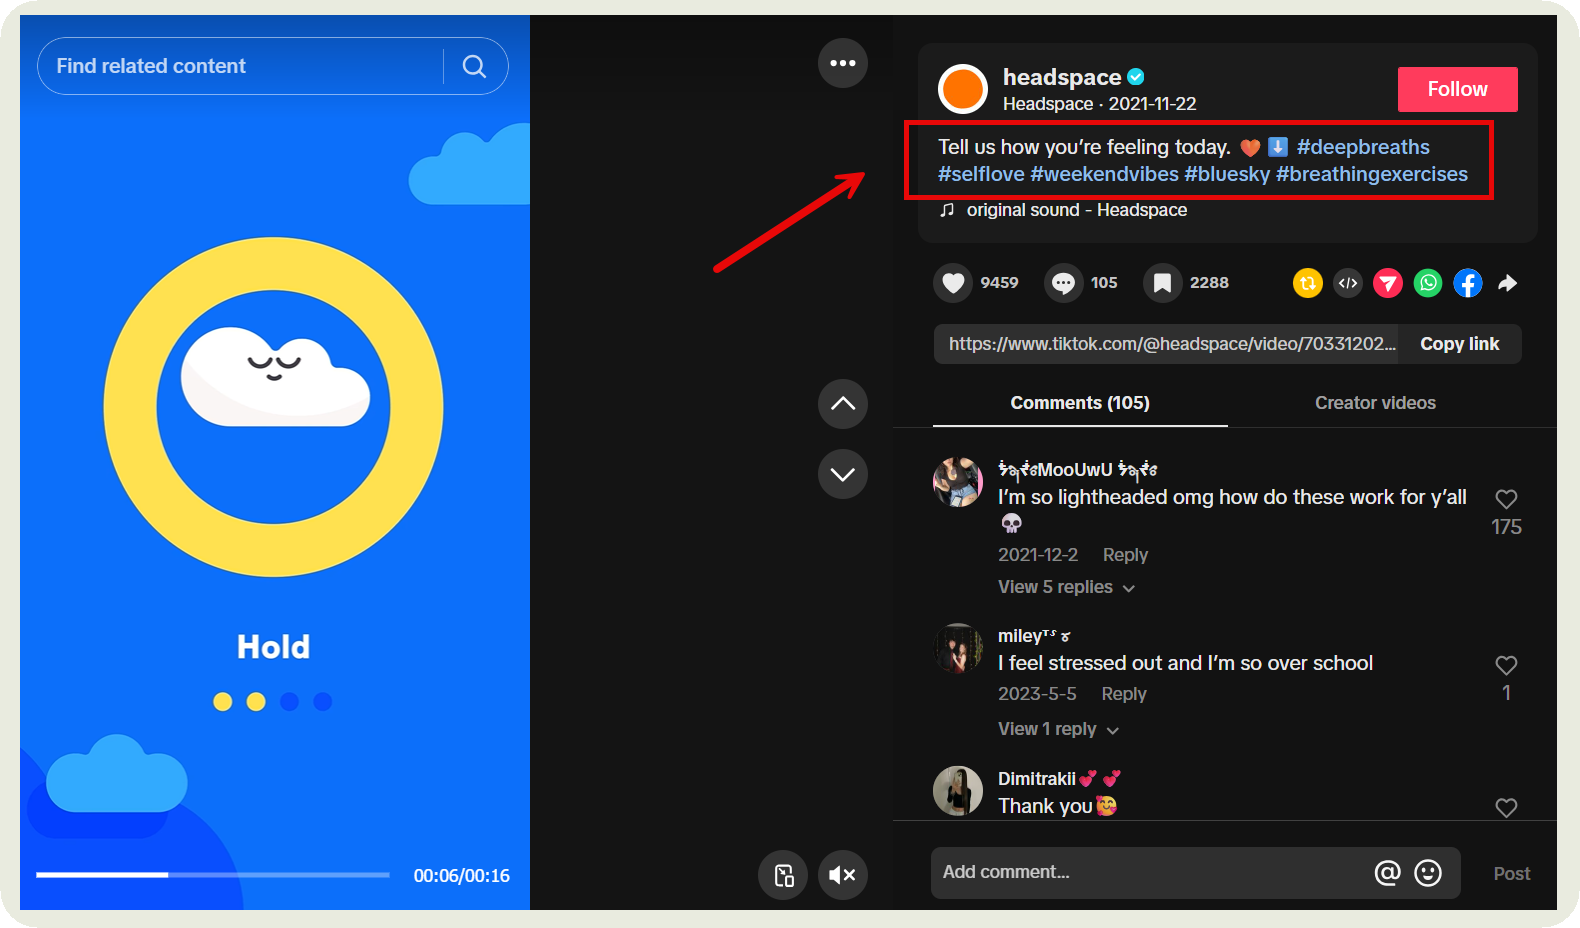Open the #bluesky hashtag
This screenshot has width=1580, height=928.
[1227, 174]
